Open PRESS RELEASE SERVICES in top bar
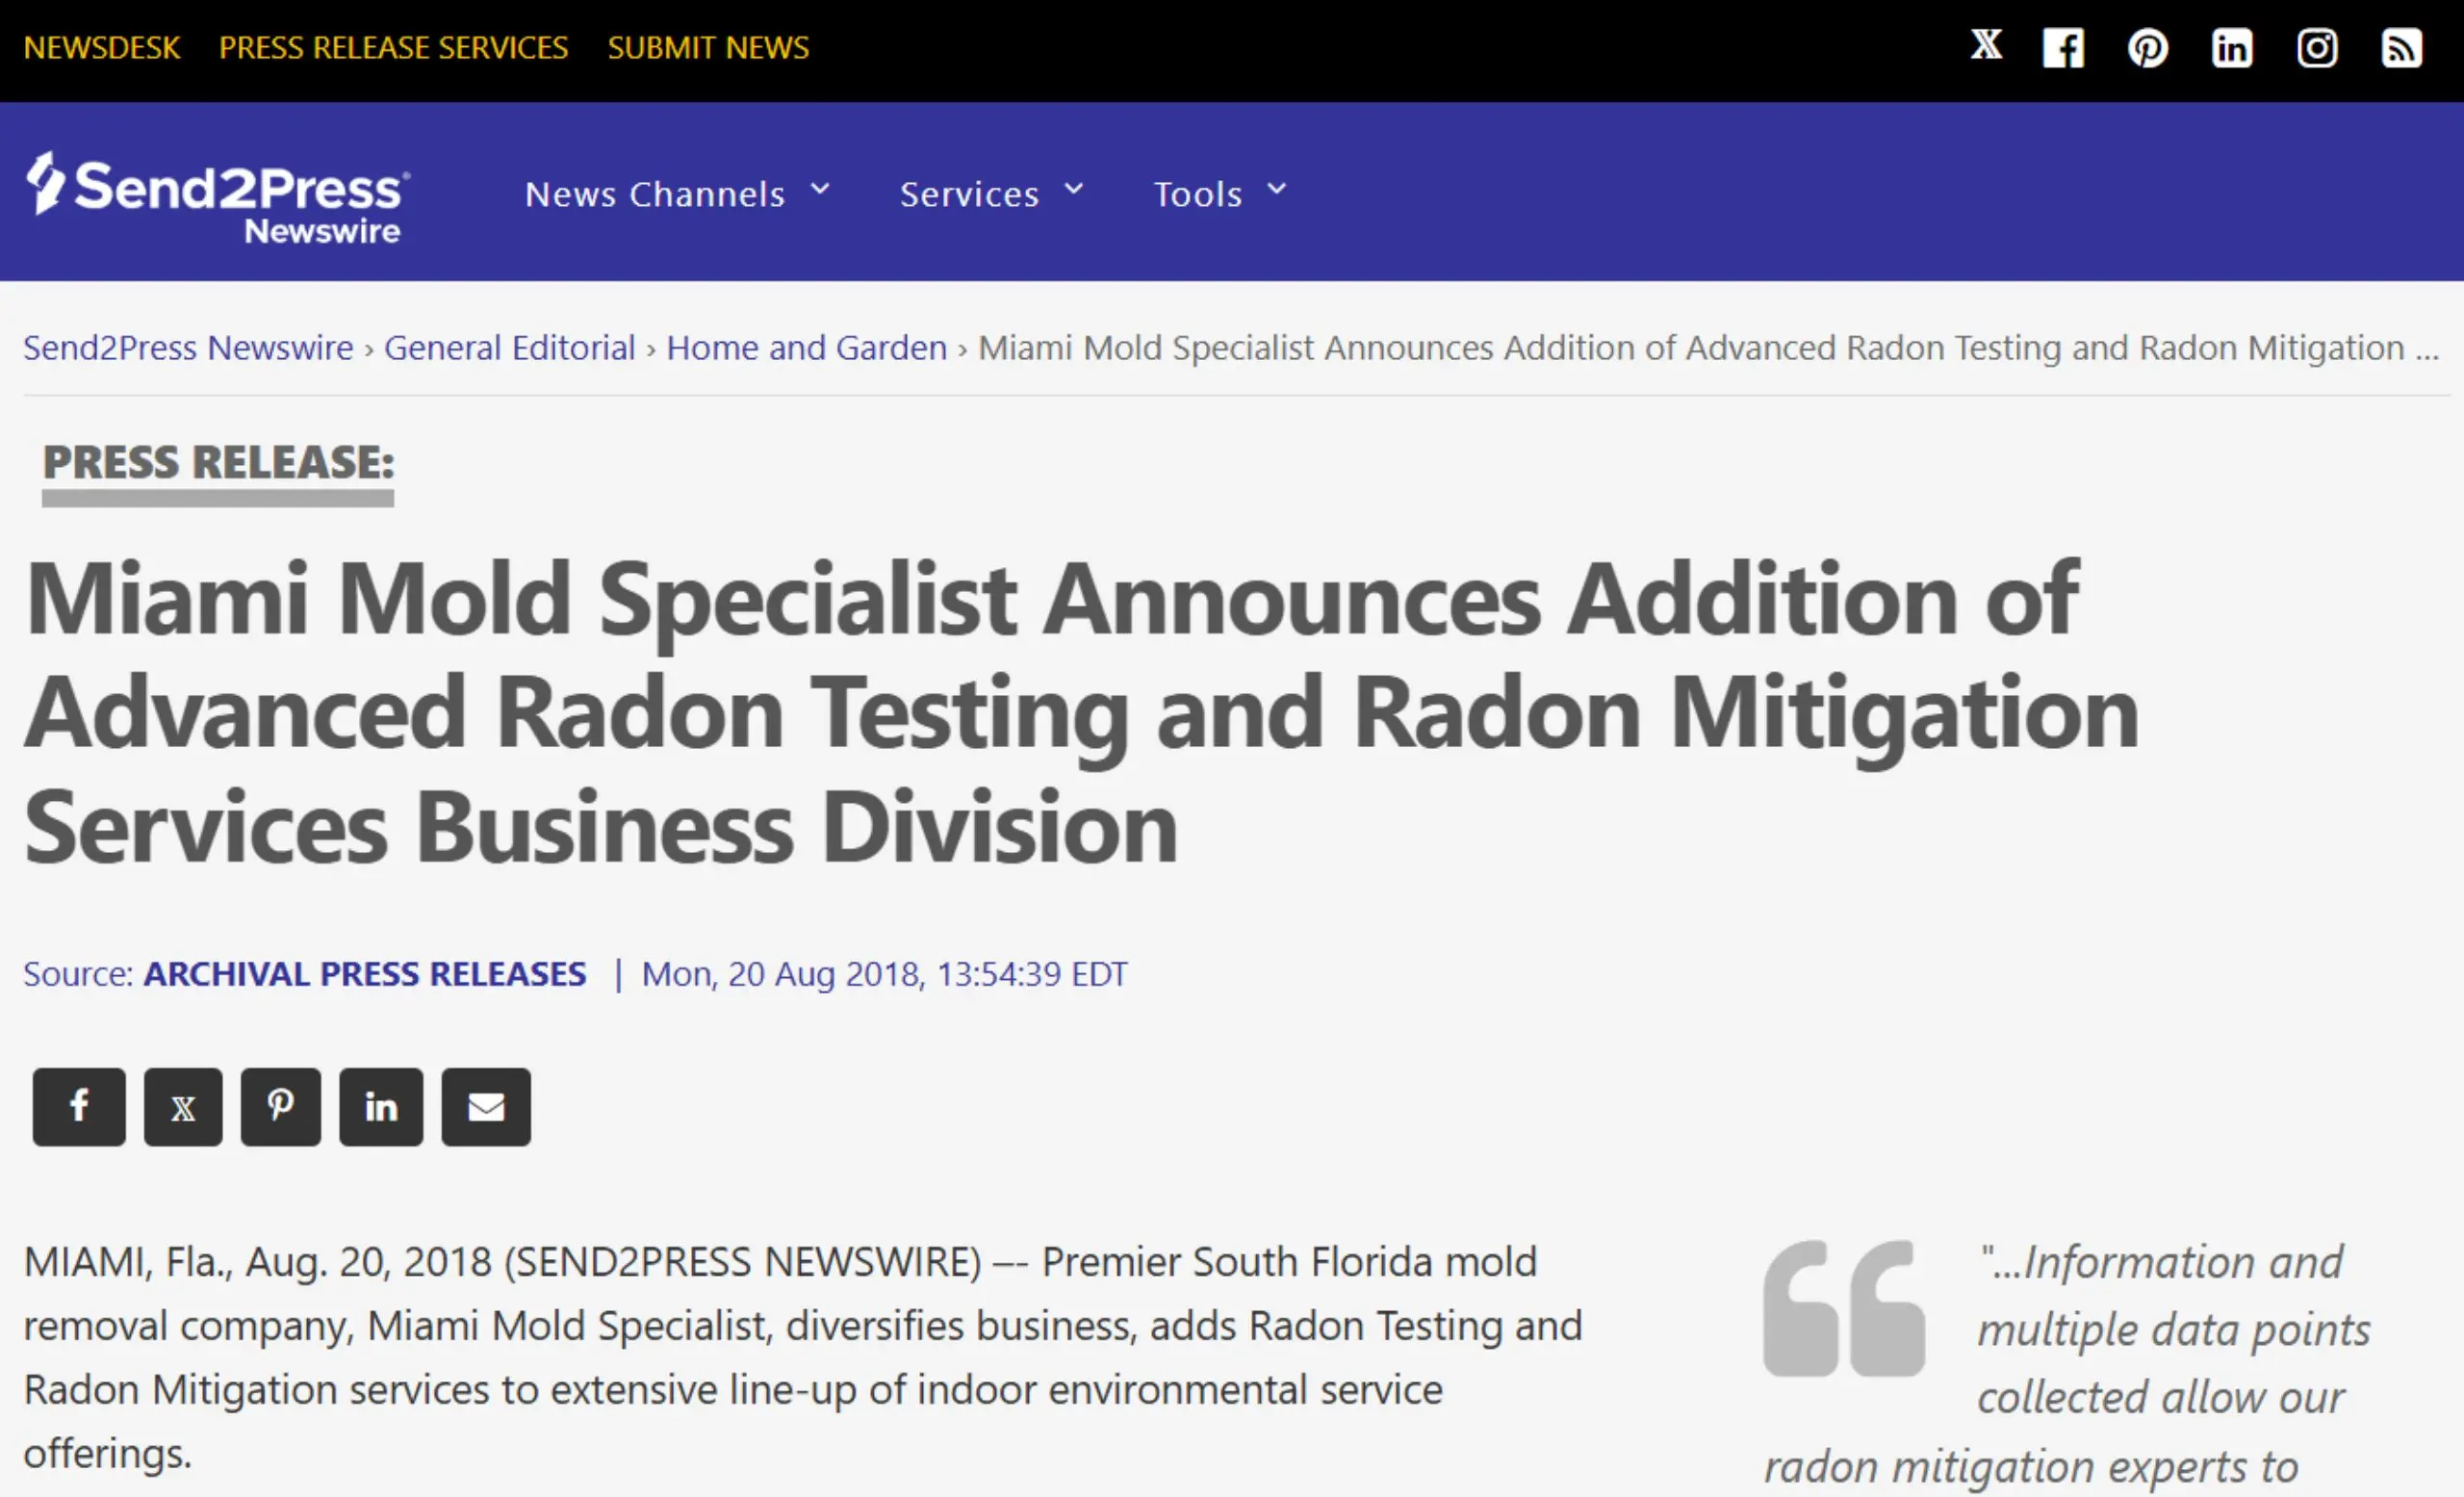This screenshot has height=1497, width=2464. point(393,47)
